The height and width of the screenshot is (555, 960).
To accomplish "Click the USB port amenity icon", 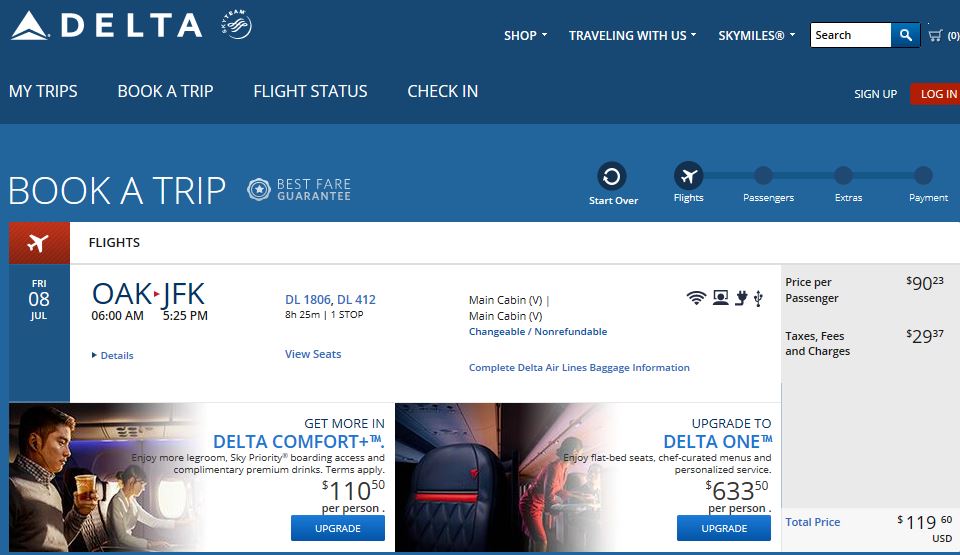I will 758,298.
